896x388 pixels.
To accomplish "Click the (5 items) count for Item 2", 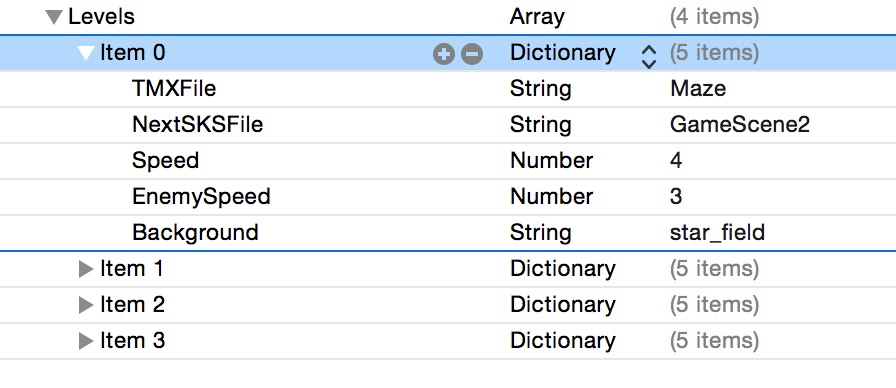I will [x=714, y=305].
